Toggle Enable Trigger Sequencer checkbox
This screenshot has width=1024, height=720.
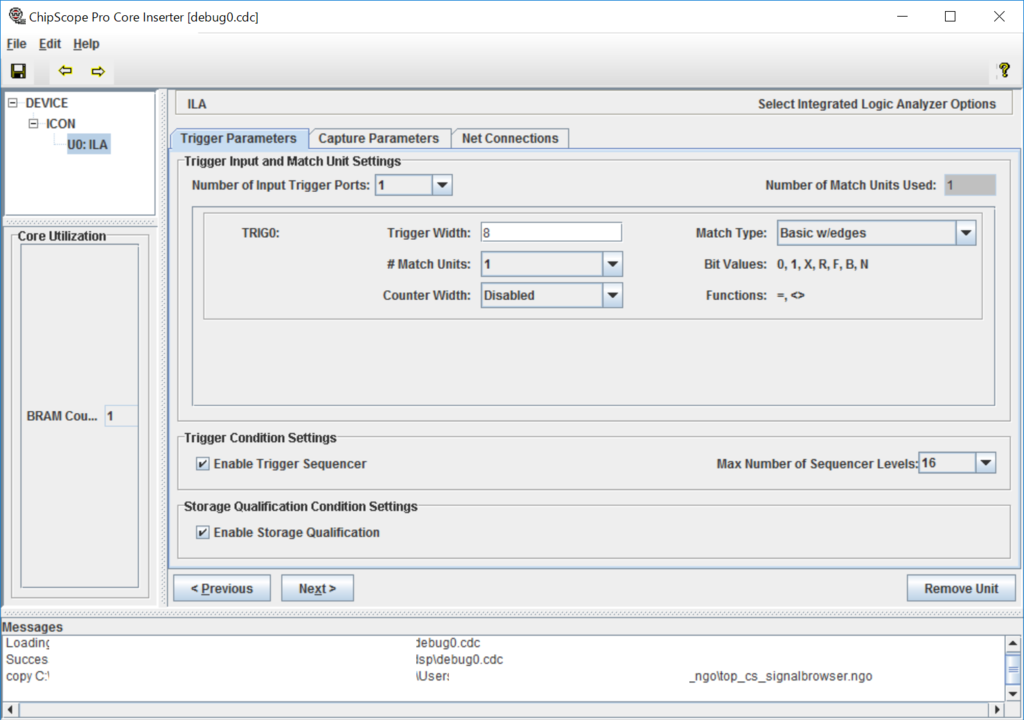tap(202, 463)
